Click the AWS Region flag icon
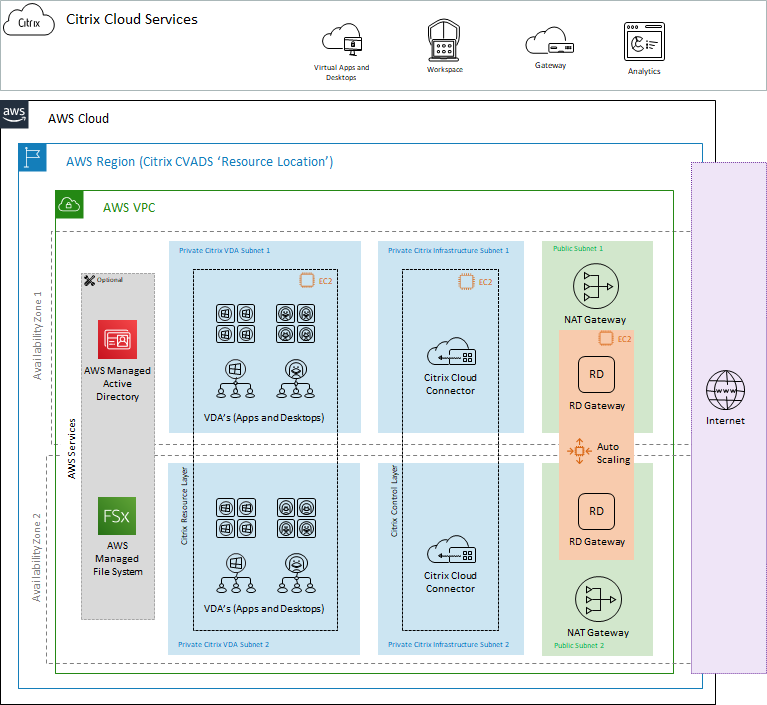The width and height of the screenshot is (767, 705). pos(33,157)
